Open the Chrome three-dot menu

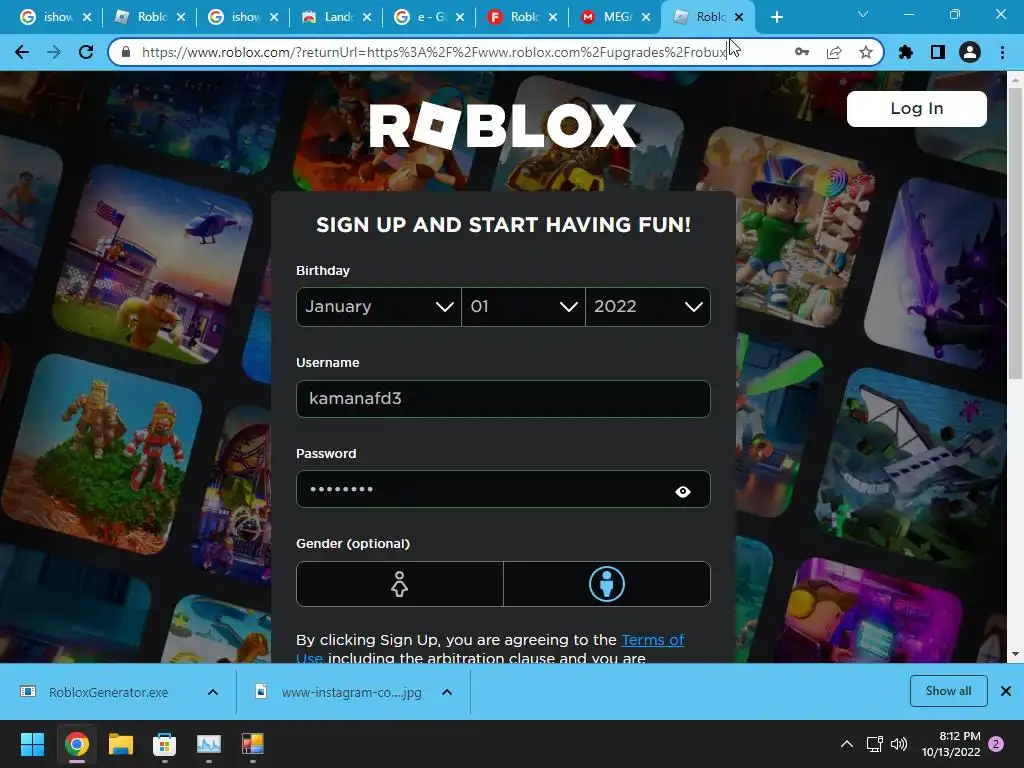tap(1002, 52)
